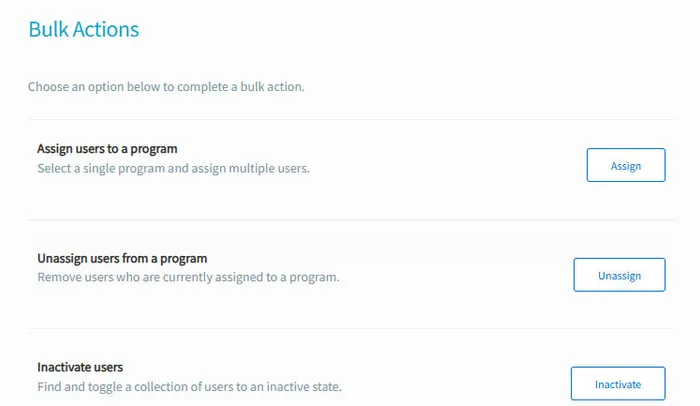Click the Assign button
700x406 pixels.
point(625,166)
